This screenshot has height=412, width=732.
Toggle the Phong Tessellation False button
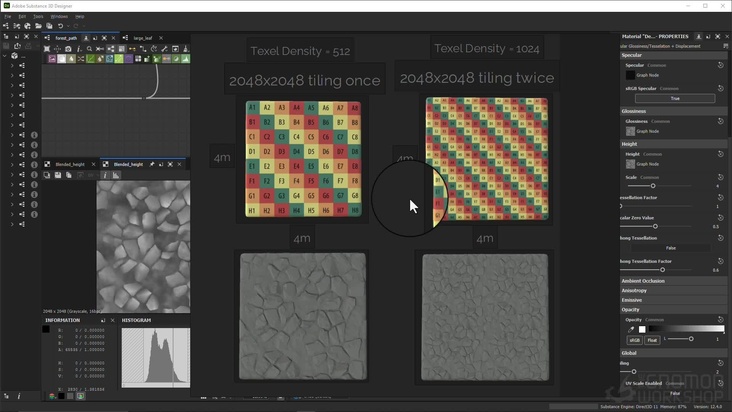[671, 247]
